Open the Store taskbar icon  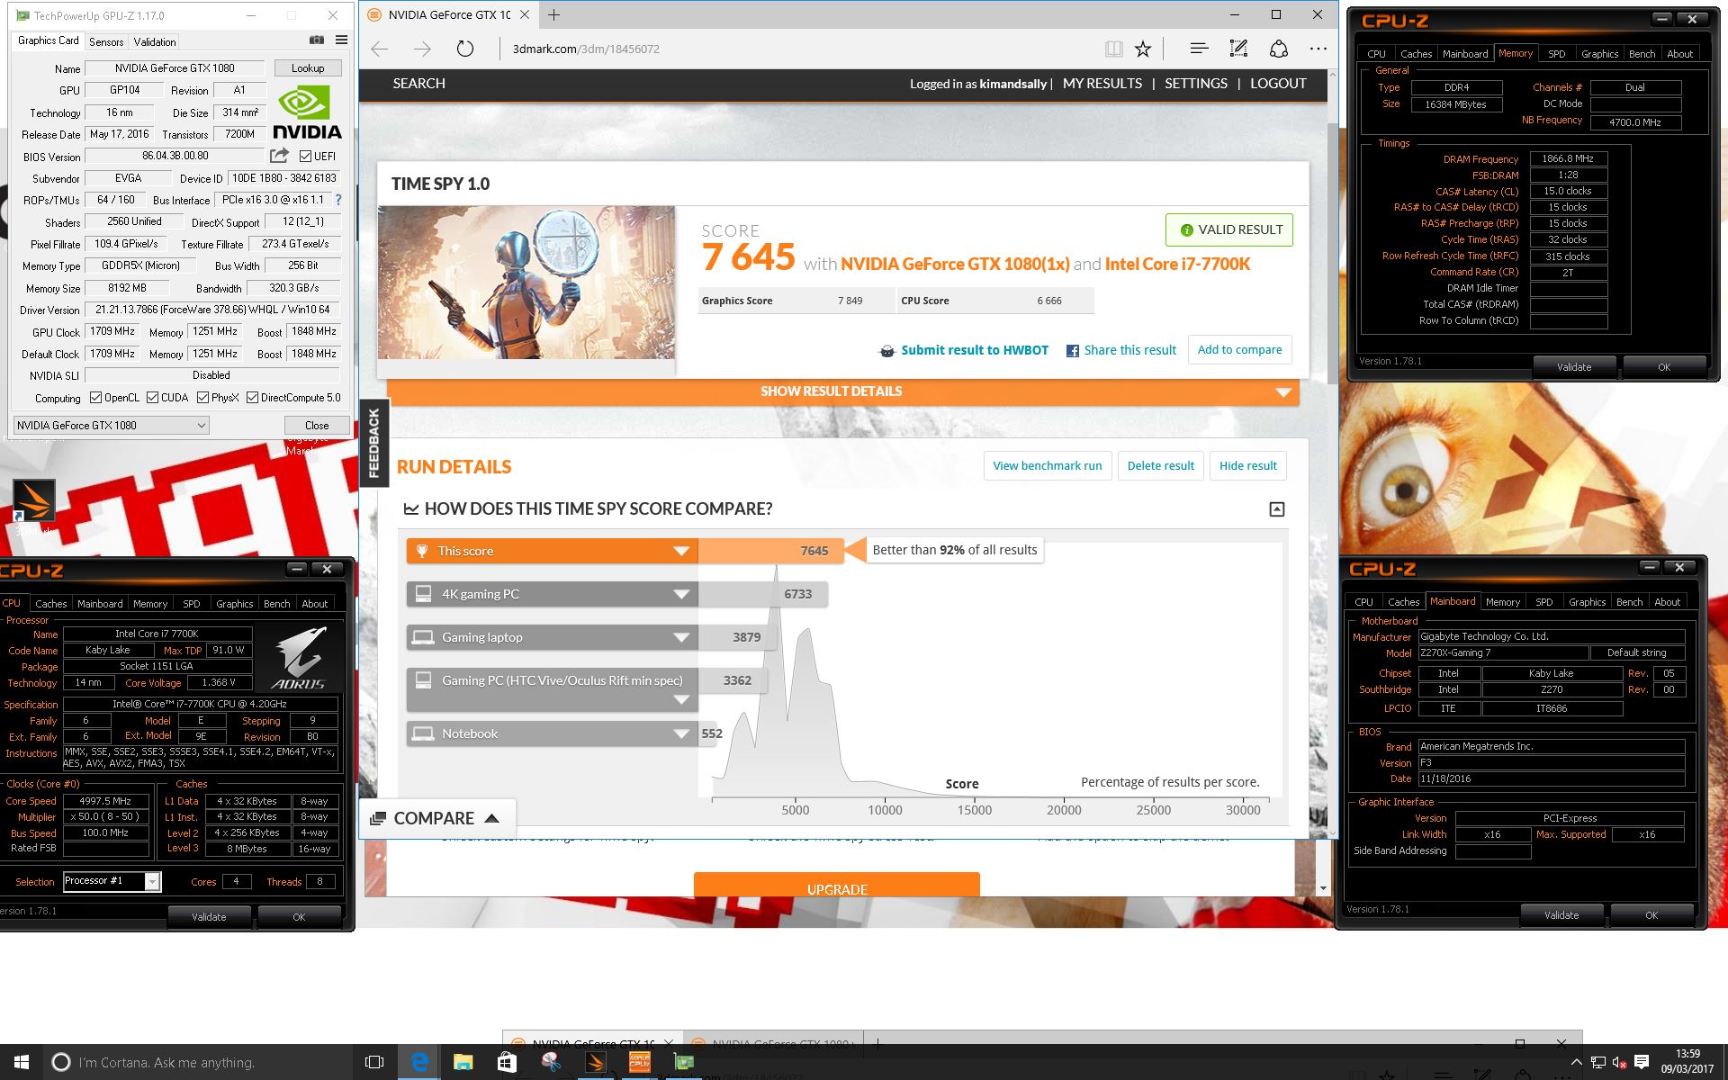pos(507,1062)
